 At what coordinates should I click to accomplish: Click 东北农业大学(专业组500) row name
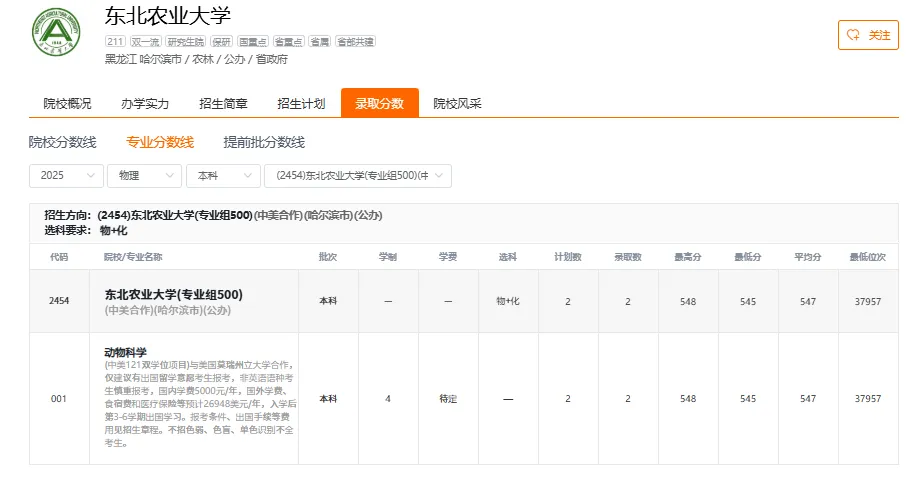[174, 294]
